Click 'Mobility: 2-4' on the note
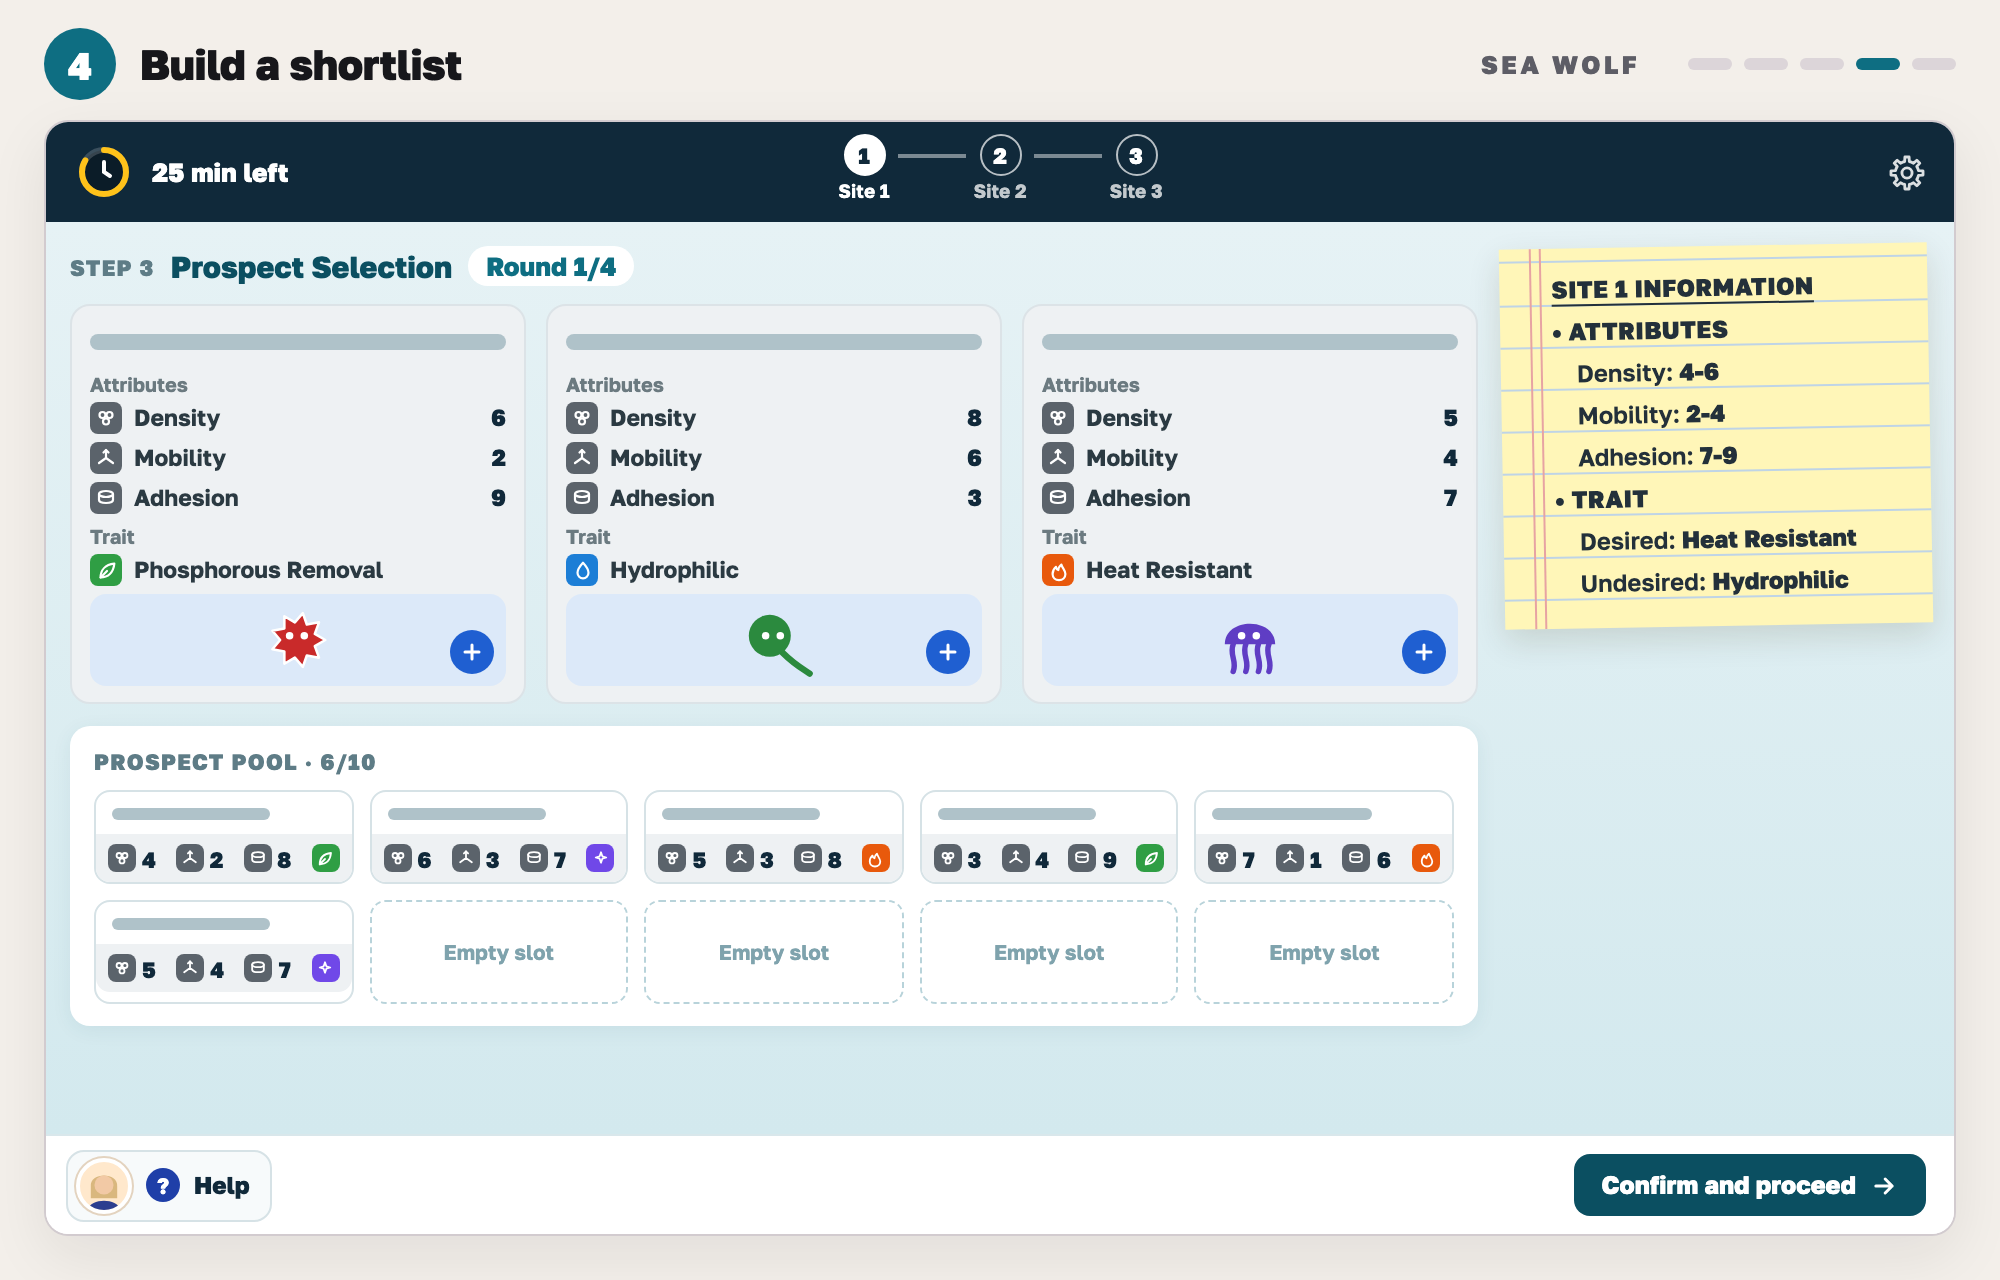This screenshot has height=1280, width=2000. pyautogui.click(x=1651, y=415)
